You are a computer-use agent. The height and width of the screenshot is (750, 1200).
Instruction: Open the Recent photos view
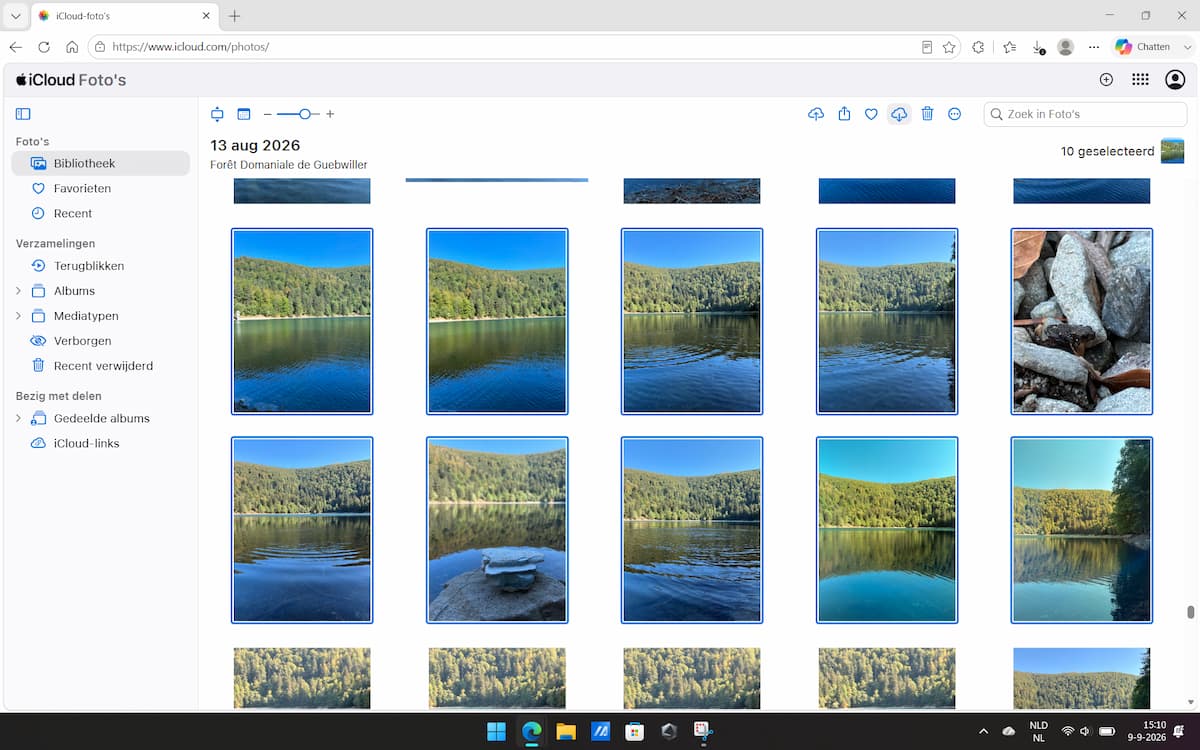pos(100,213)
